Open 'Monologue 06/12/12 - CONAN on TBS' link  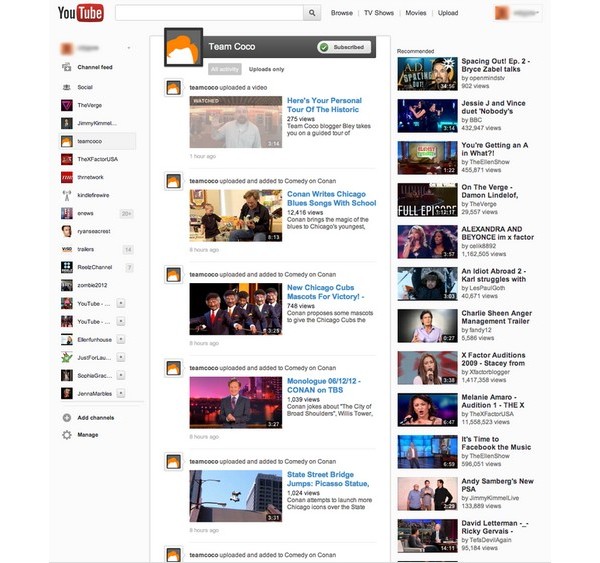(324, 385)
